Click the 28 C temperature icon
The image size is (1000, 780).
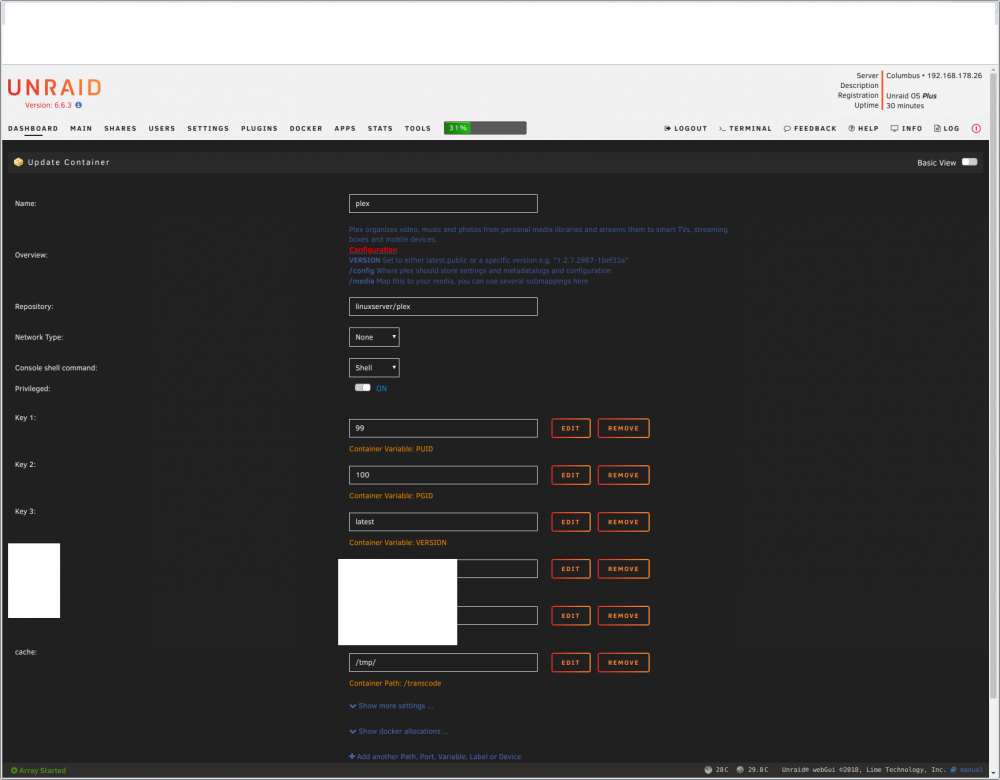click(x=708, y=770)
